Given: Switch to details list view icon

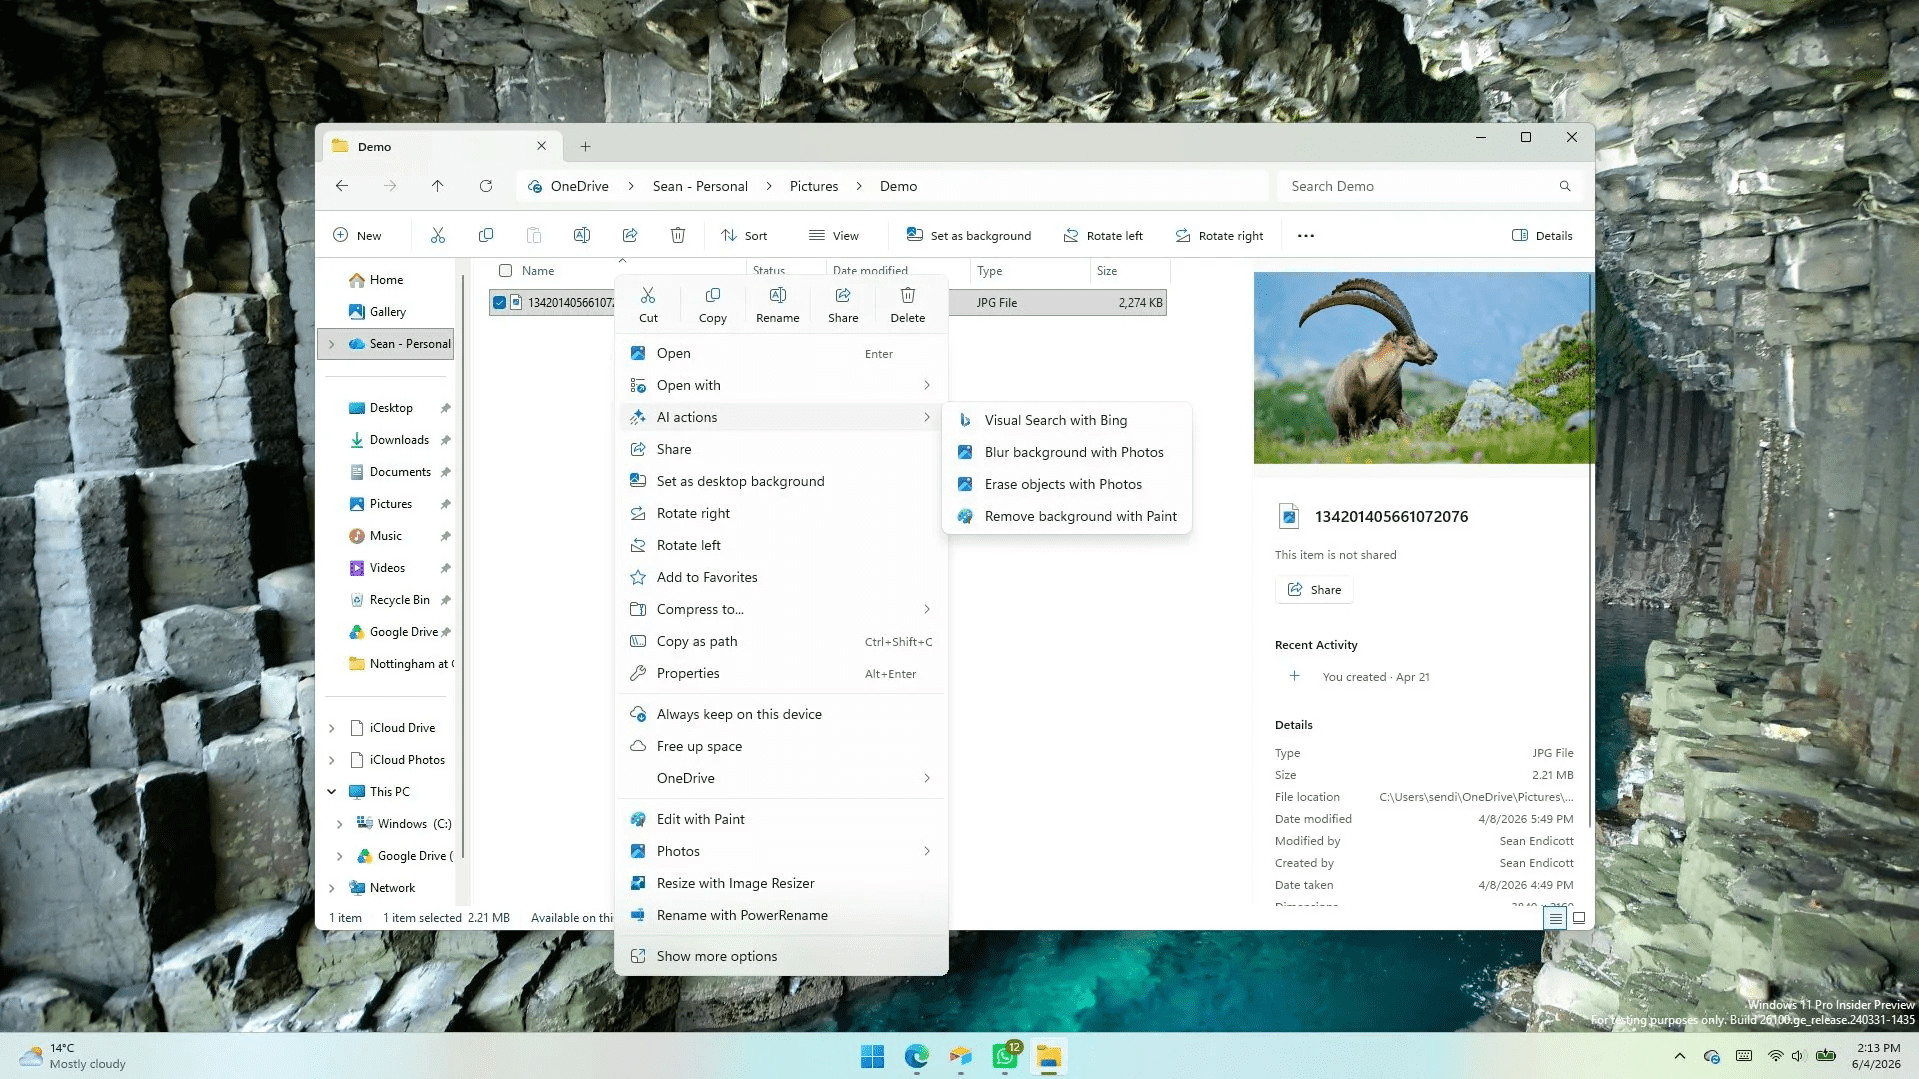Looking at the screenshot, I should pos(1555,918).
